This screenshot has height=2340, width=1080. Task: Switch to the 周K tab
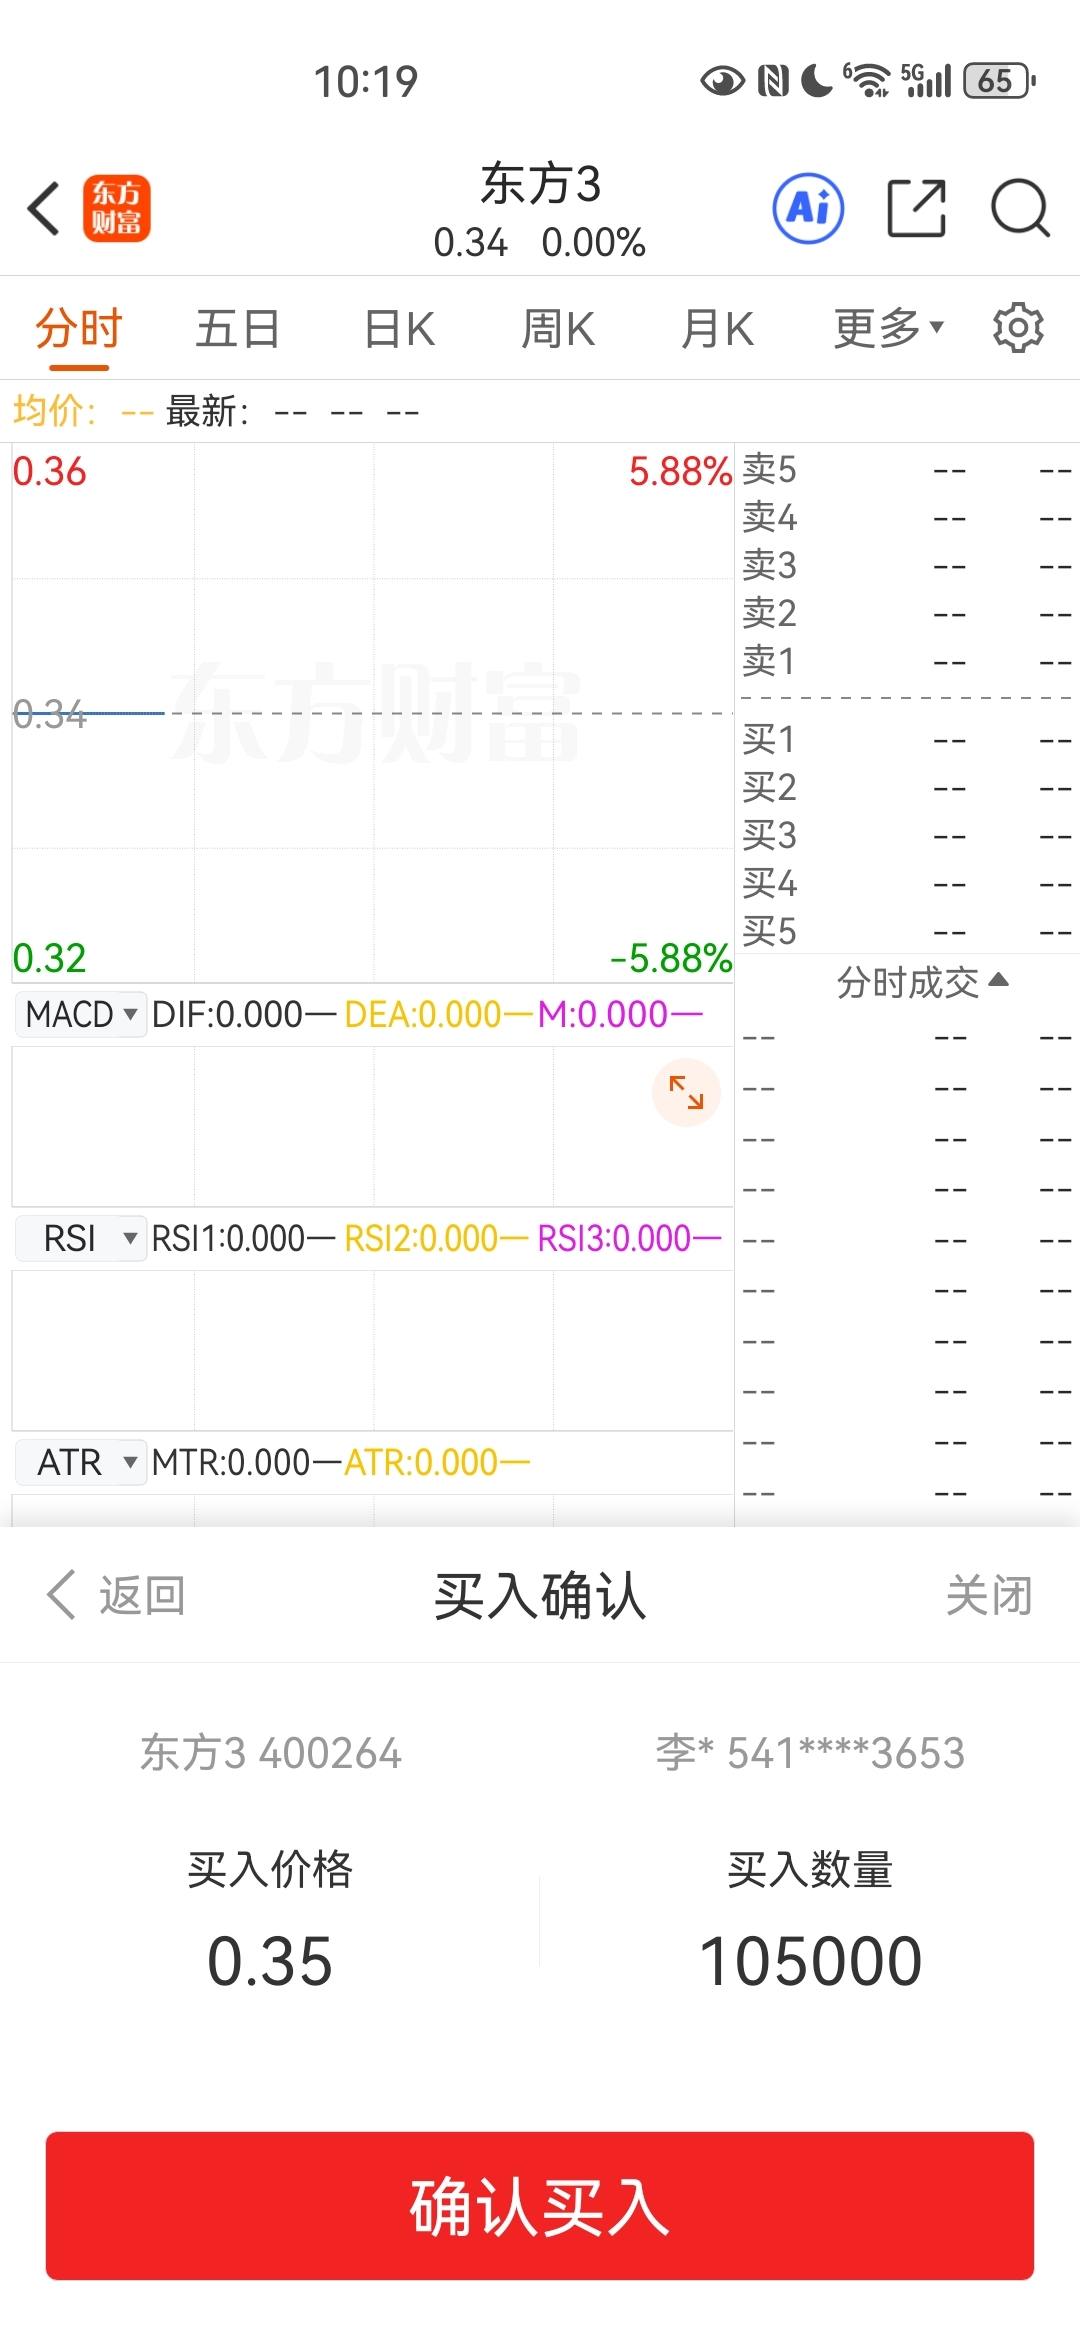pyautogui.click(x=558, y=329)
